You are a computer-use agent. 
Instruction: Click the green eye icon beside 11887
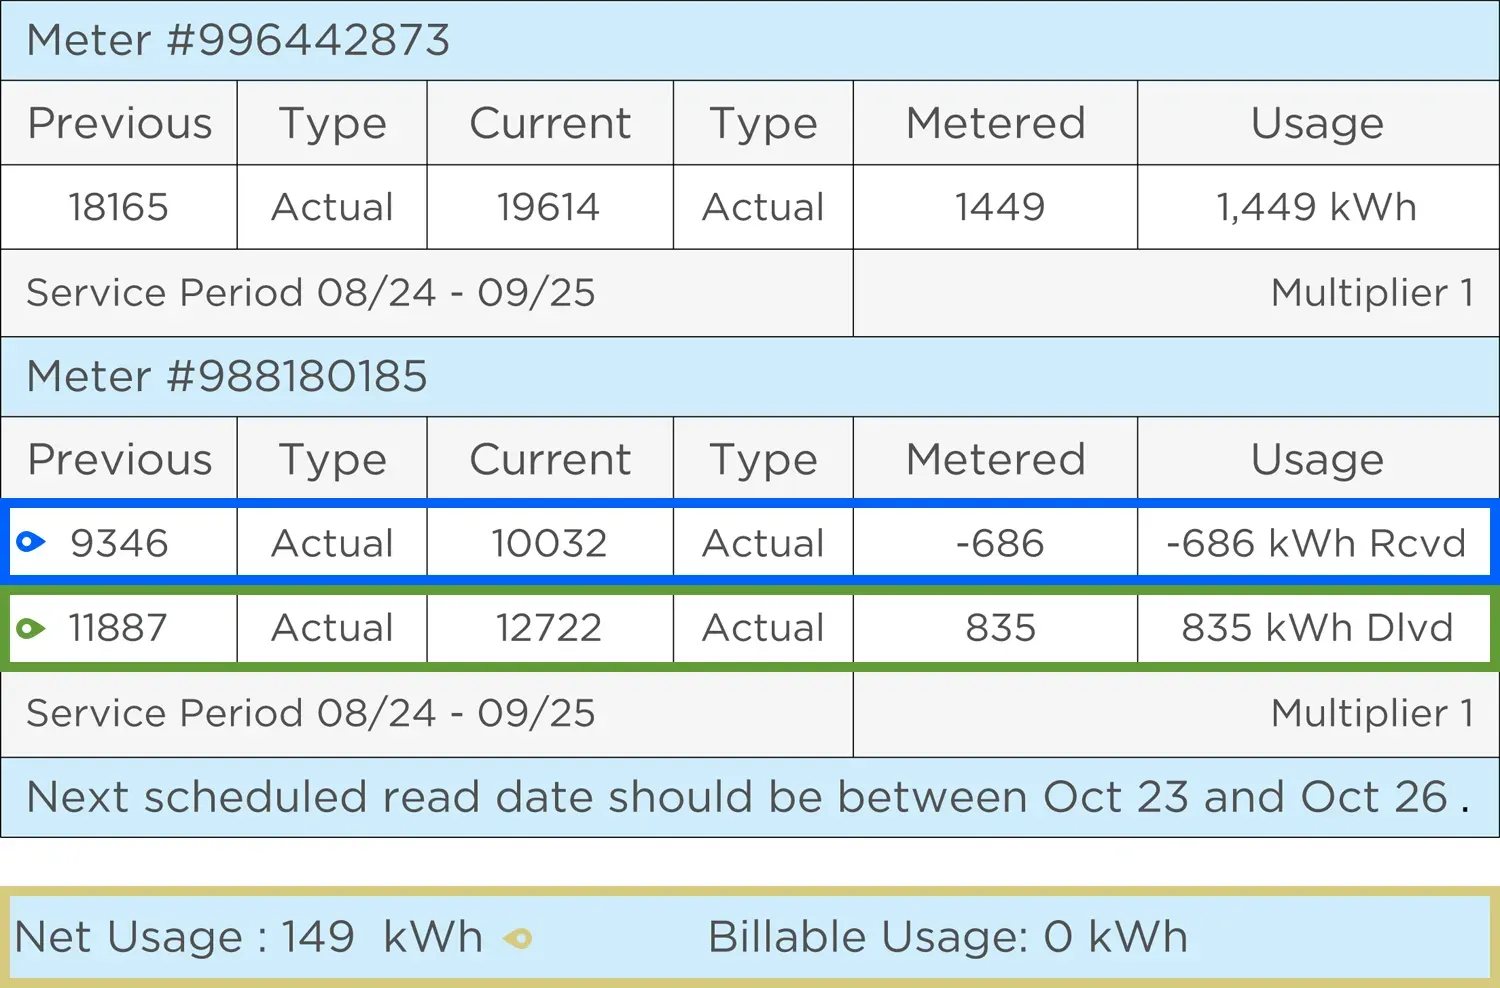pyautogui.click(x=31, y=628)
